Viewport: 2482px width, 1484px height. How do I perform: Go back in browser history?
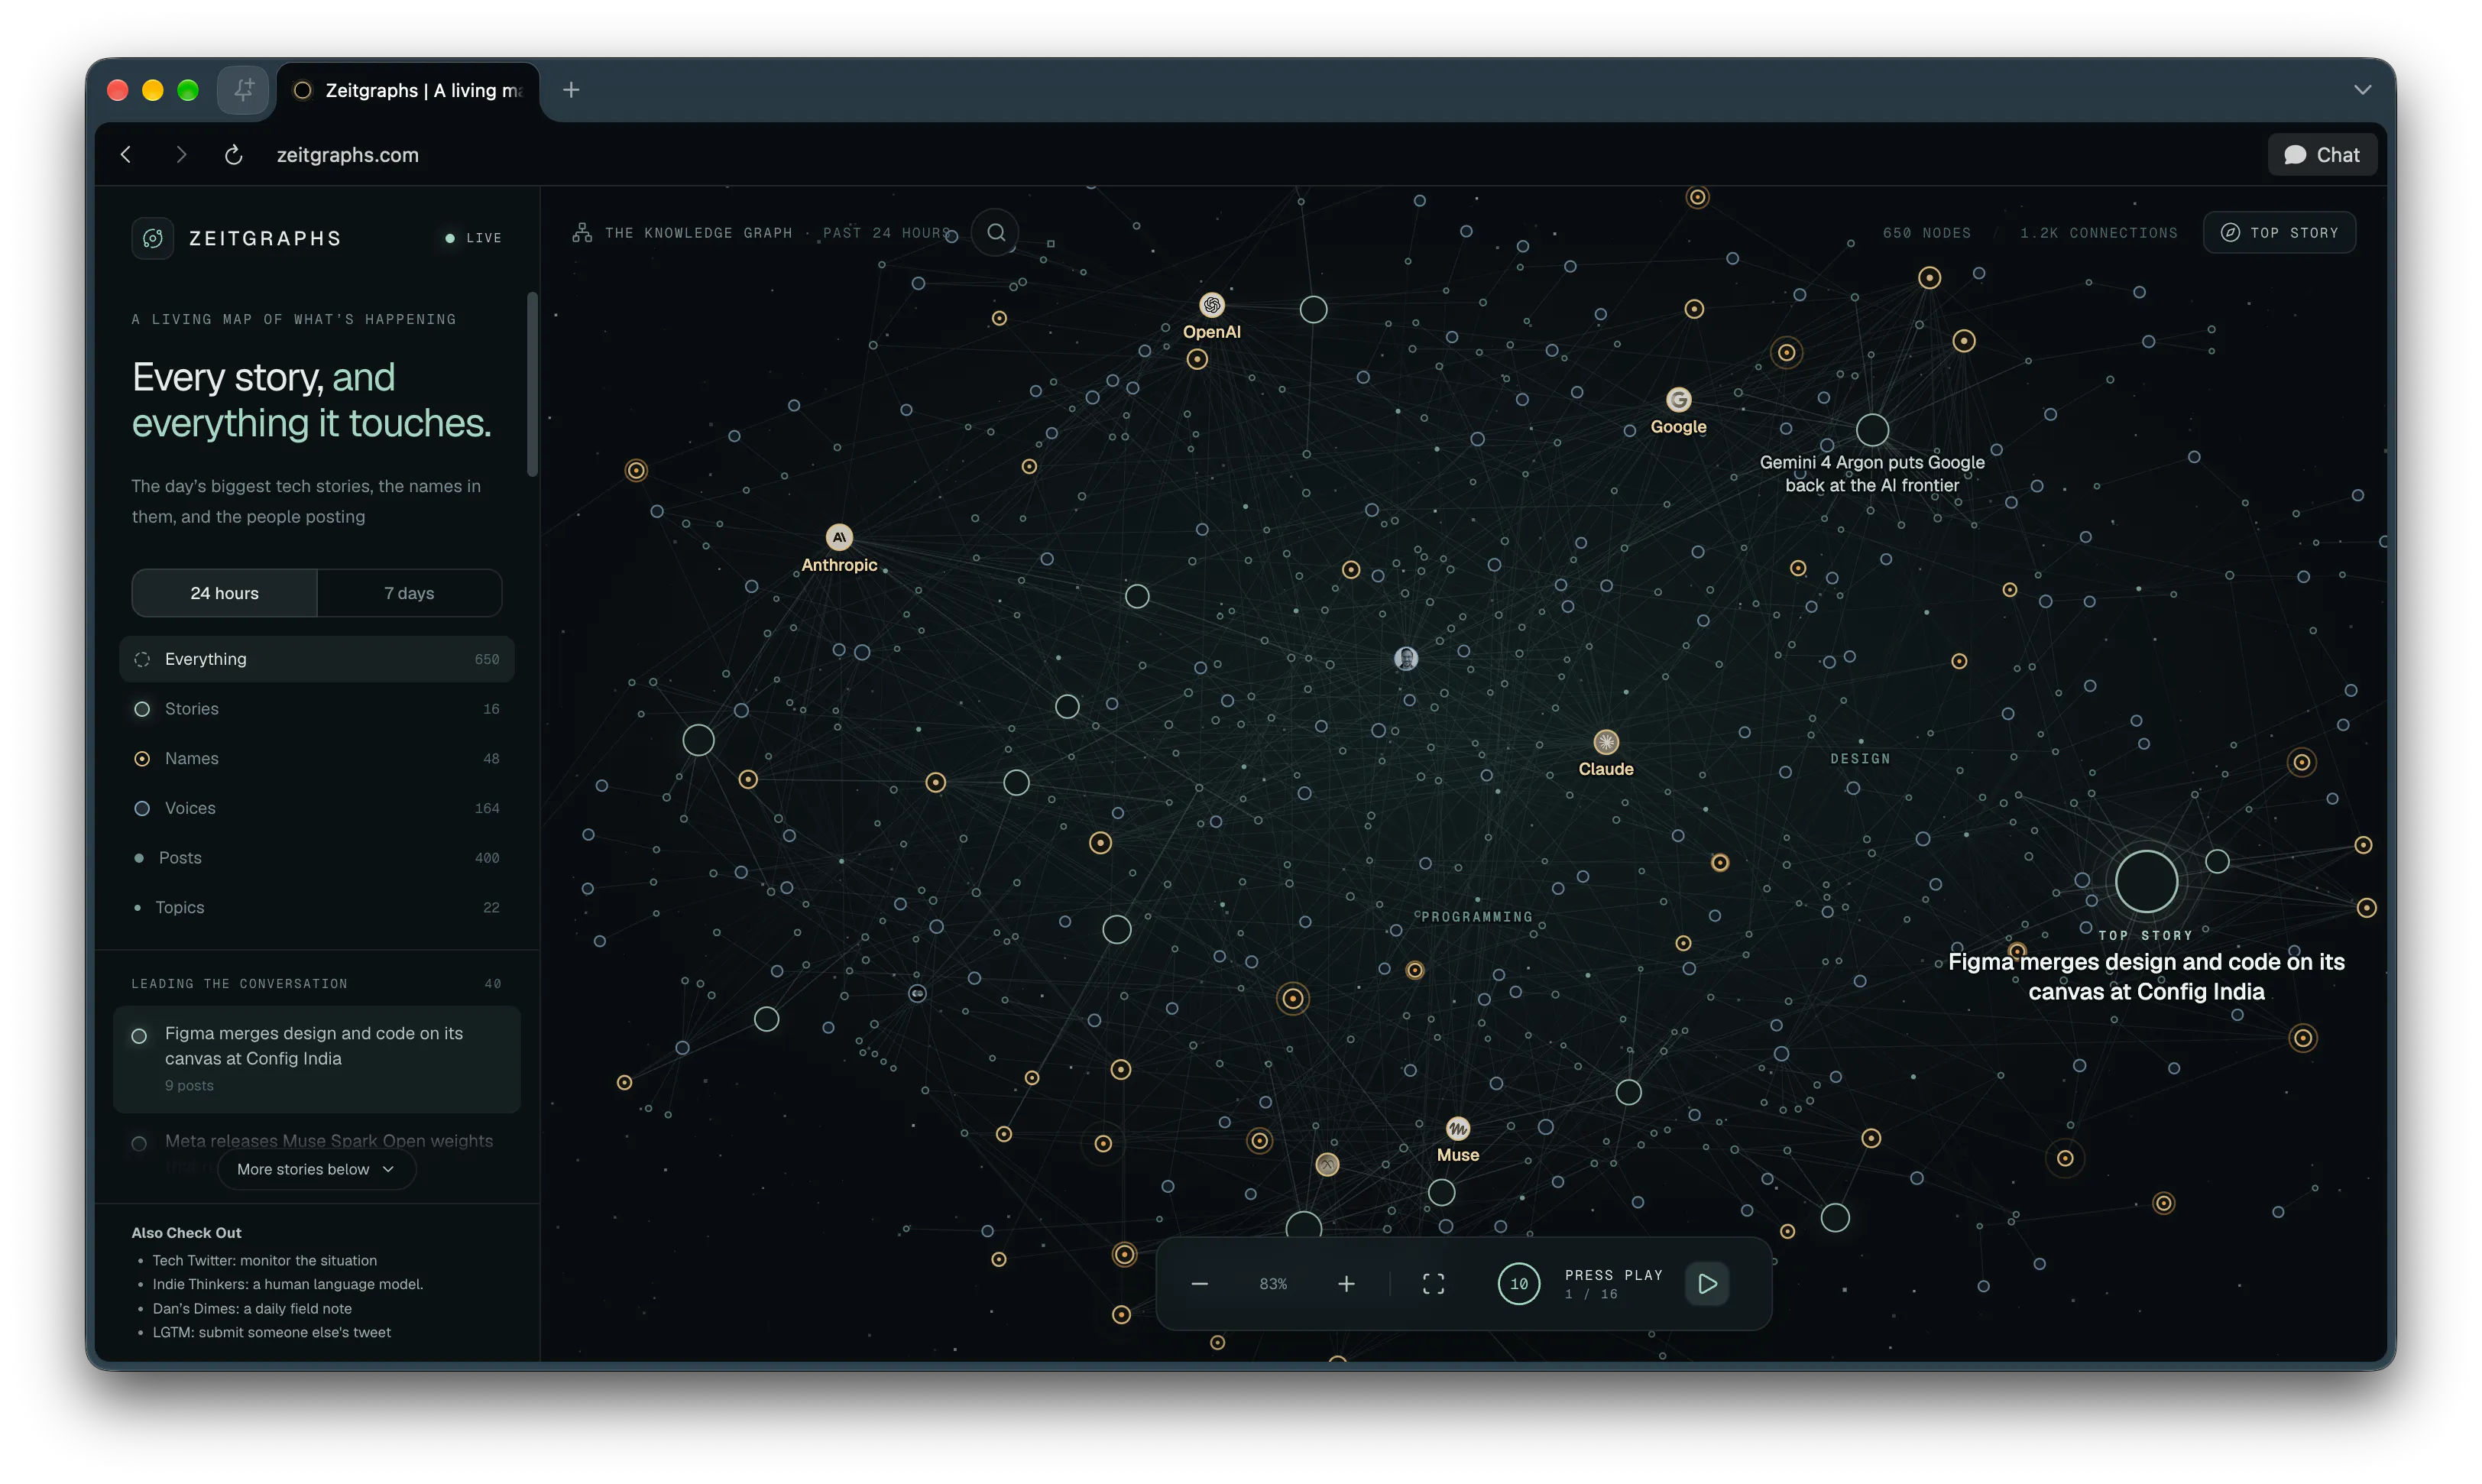(x=126, y=155)
